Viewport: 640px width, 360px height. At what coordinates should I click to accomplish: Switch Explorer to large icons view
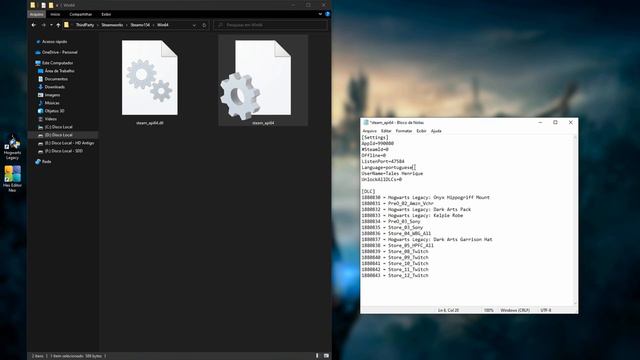326,356
